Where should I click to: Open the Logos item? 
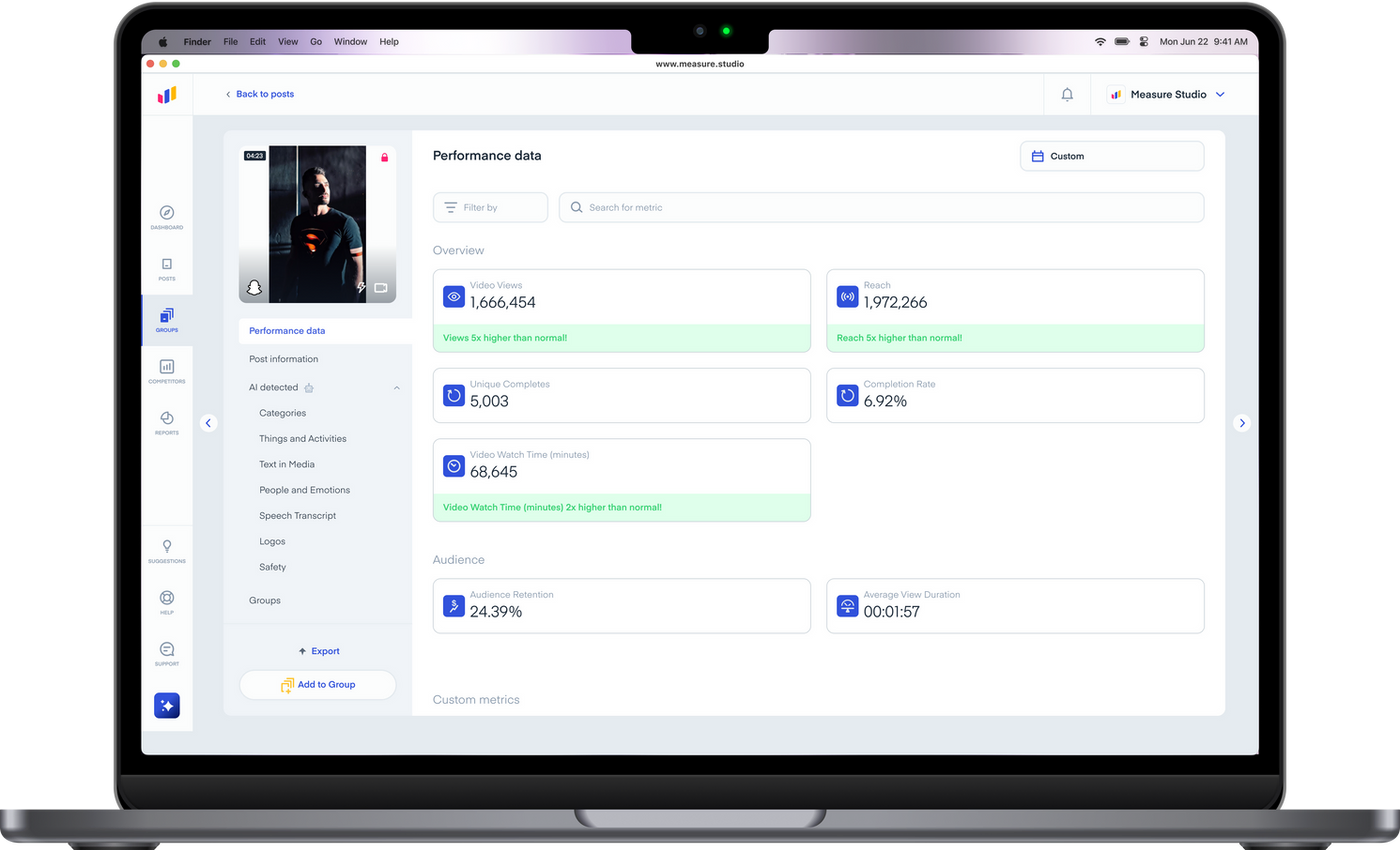pyautogui.click(x=273, y=541)
